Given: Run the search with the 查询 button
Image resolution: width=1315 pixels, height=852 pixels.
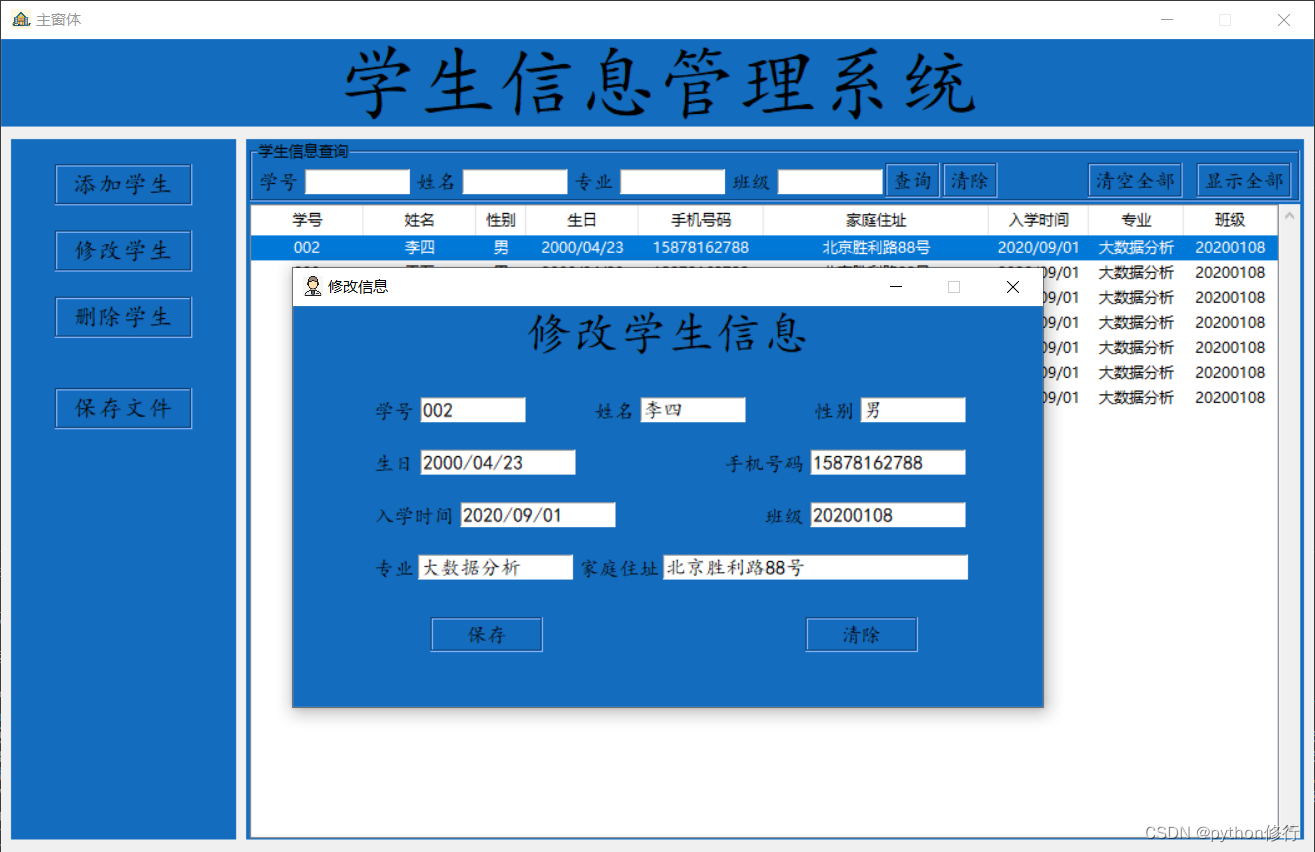Looking at the screenshot, I should coord(912,180).
